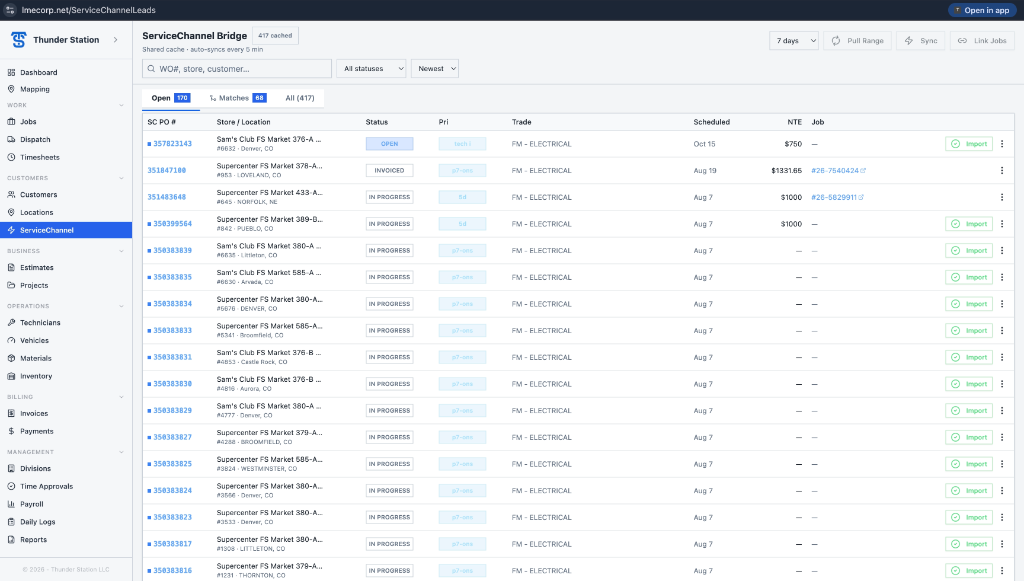
Task: Switch to the Matches tab
Action: (x=238, y=98)
